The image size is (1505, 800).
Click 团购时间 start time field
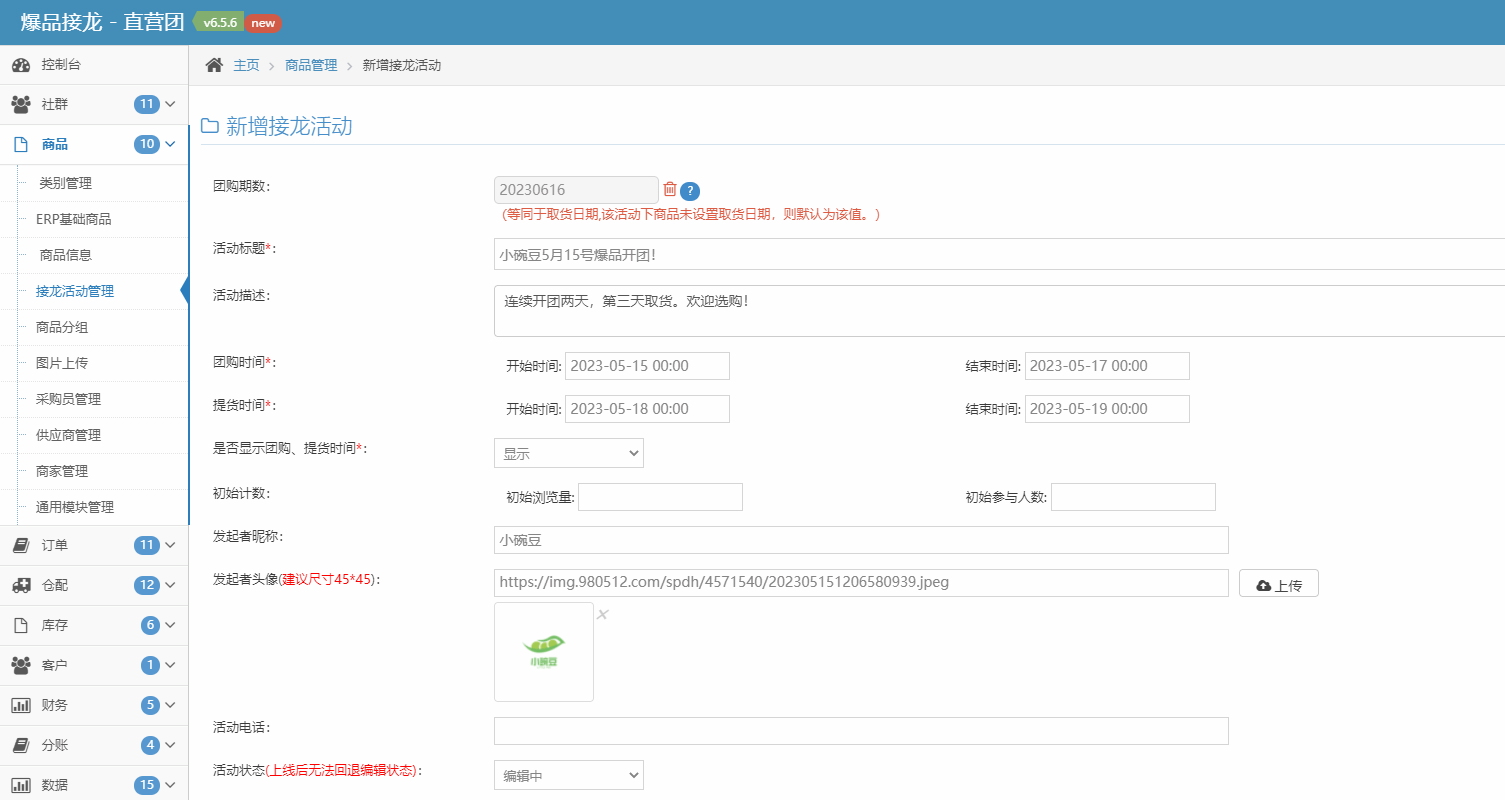pos(648,366)
